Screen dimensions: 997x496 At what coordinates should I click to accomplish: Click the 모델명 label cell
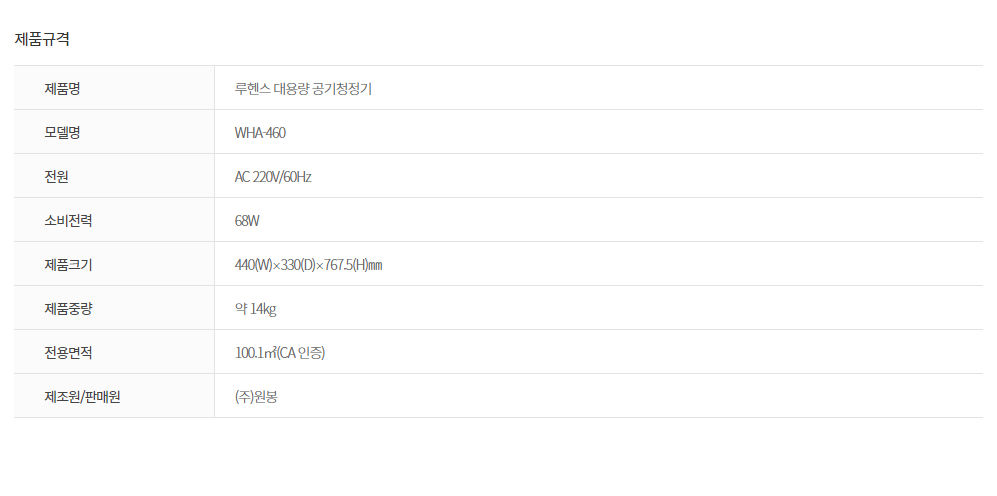tap(62, 133)
